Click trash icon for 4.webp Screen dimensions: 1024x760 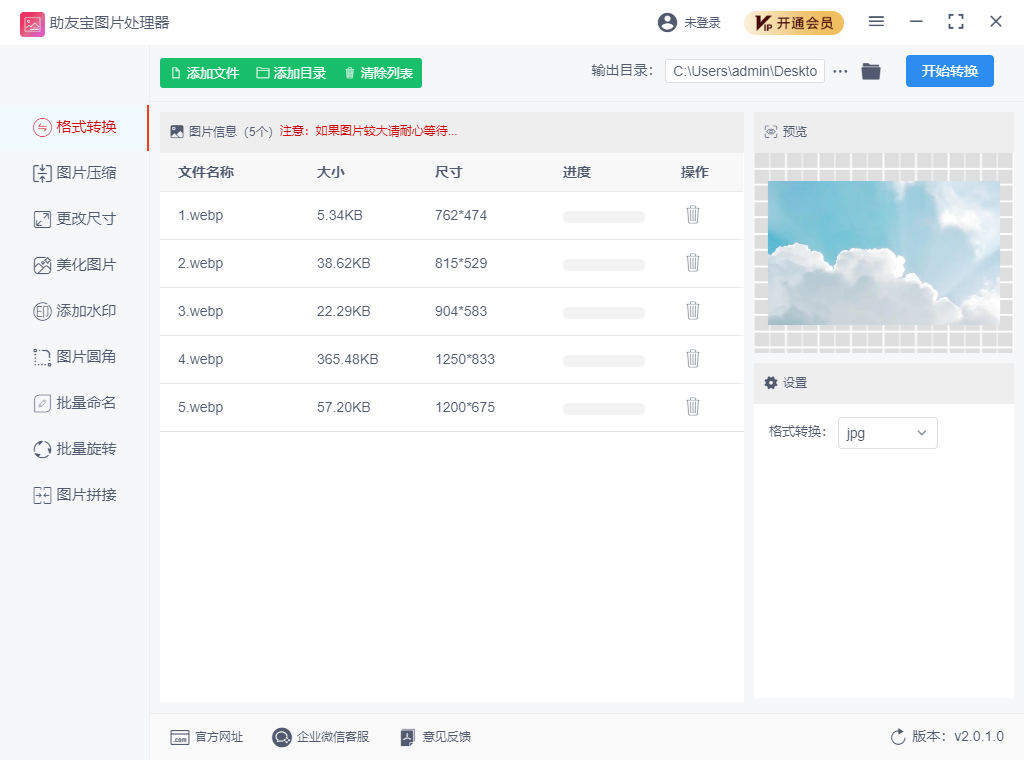(x=692, y=359)
